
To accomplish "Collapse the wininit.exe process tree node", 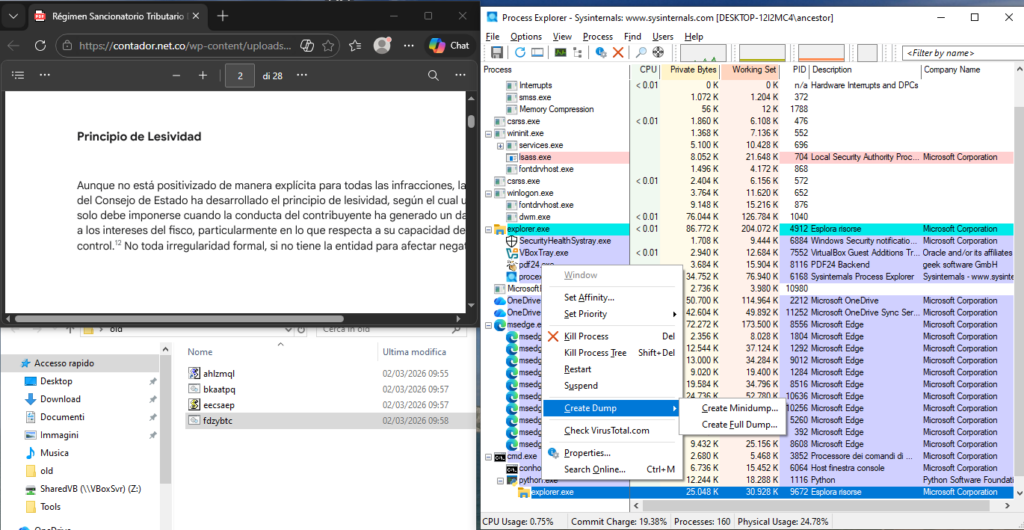I will (x=488, y=133).
